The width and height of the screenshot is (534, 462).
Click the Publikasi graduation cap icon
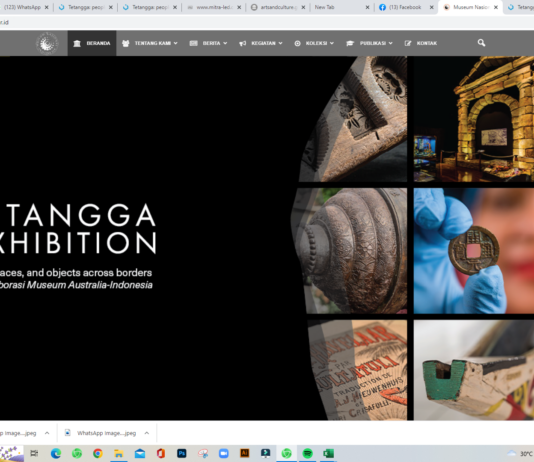coord(350,43)
